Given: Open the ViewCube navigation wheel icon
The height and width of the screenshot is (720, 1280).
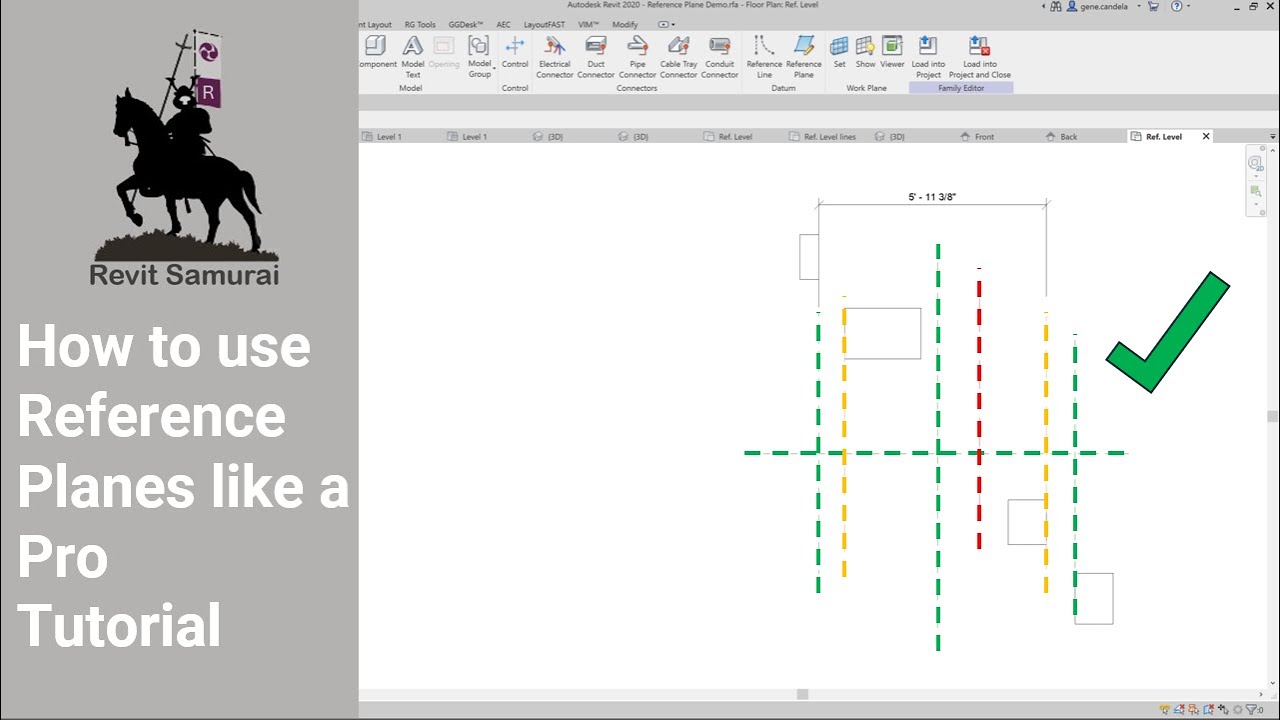Looking at the screenshot, I should (1255, 163).
